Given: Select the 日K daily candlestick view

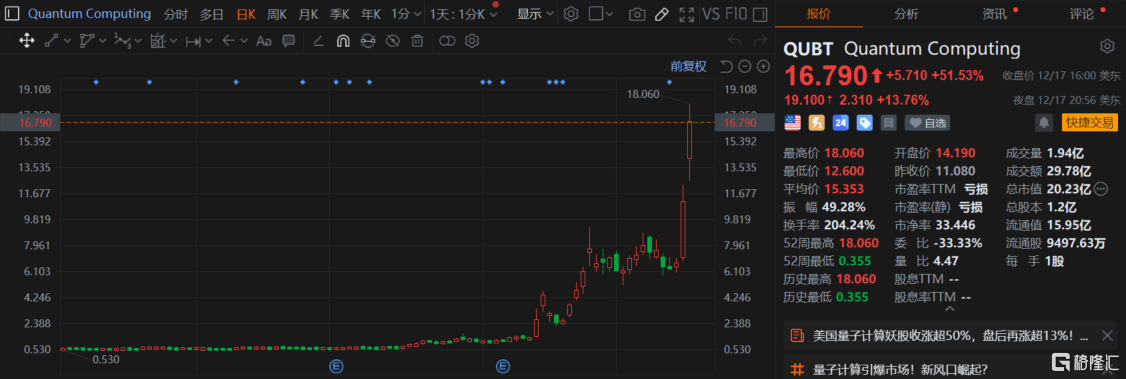Looking at the screenshot, I should (x=246, y=14).
